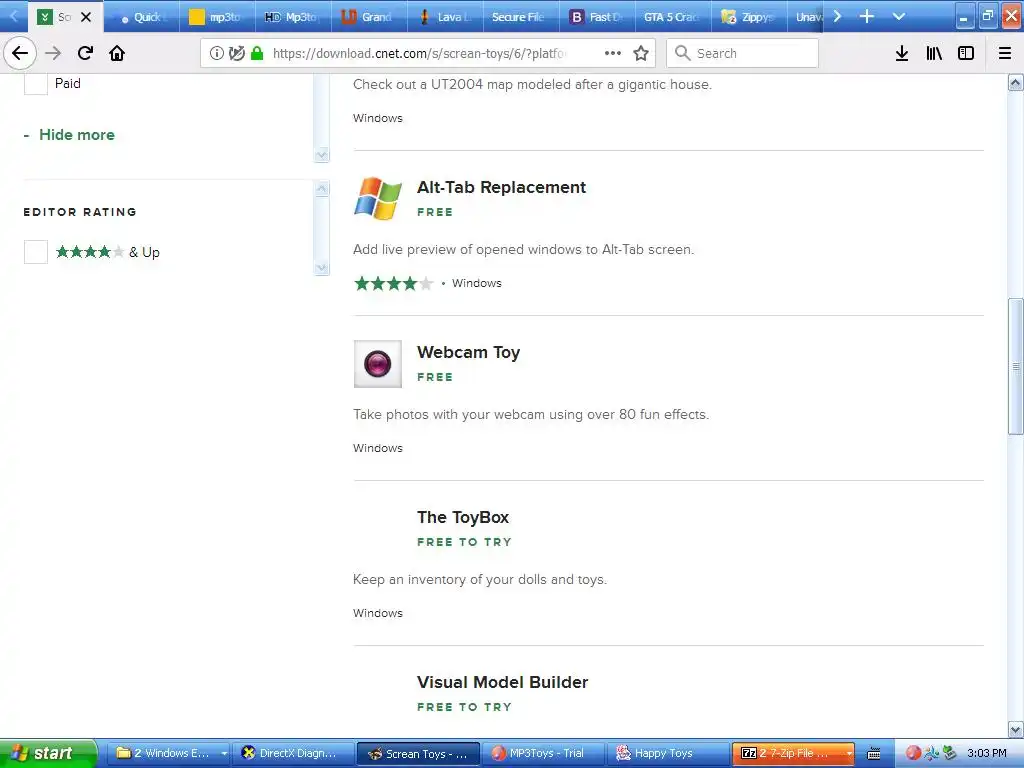Click the safely remove hardware tray icon
The height and width of the screenshot is (768, 1024).
pyautogui.click(x=950, y=753)
